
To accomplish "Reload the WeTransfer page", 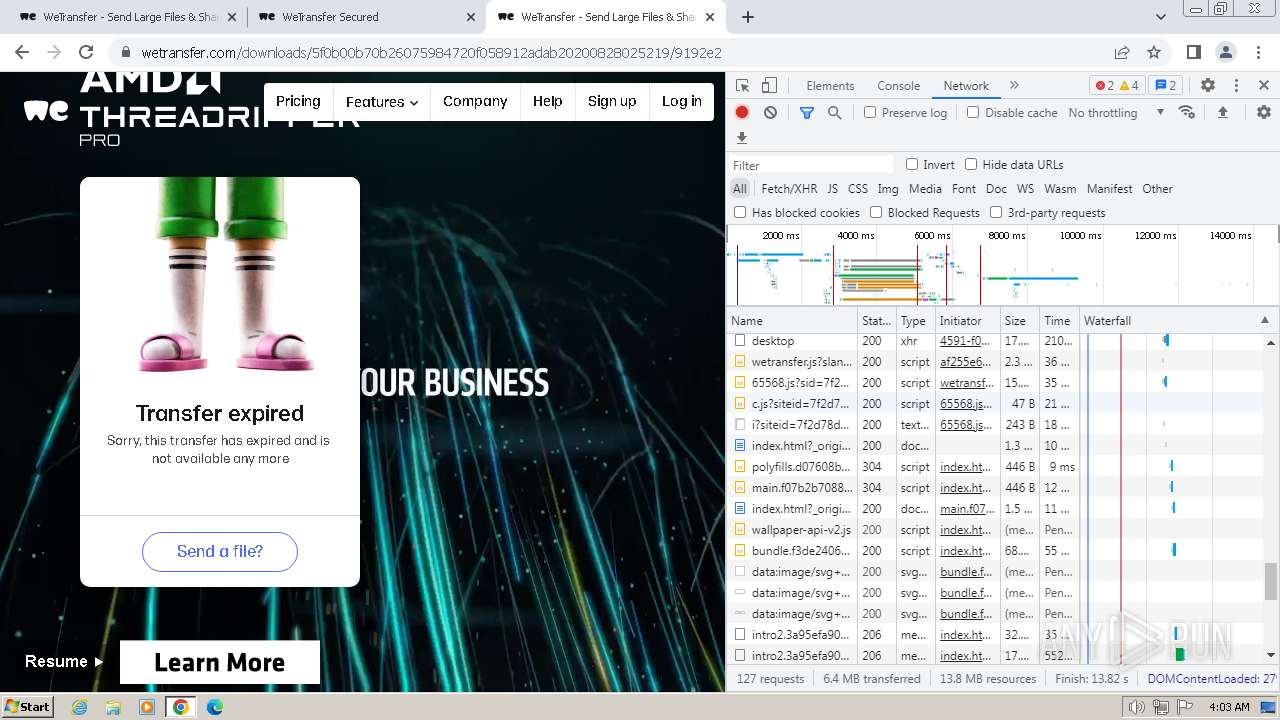I will click(x=86, y=52).
